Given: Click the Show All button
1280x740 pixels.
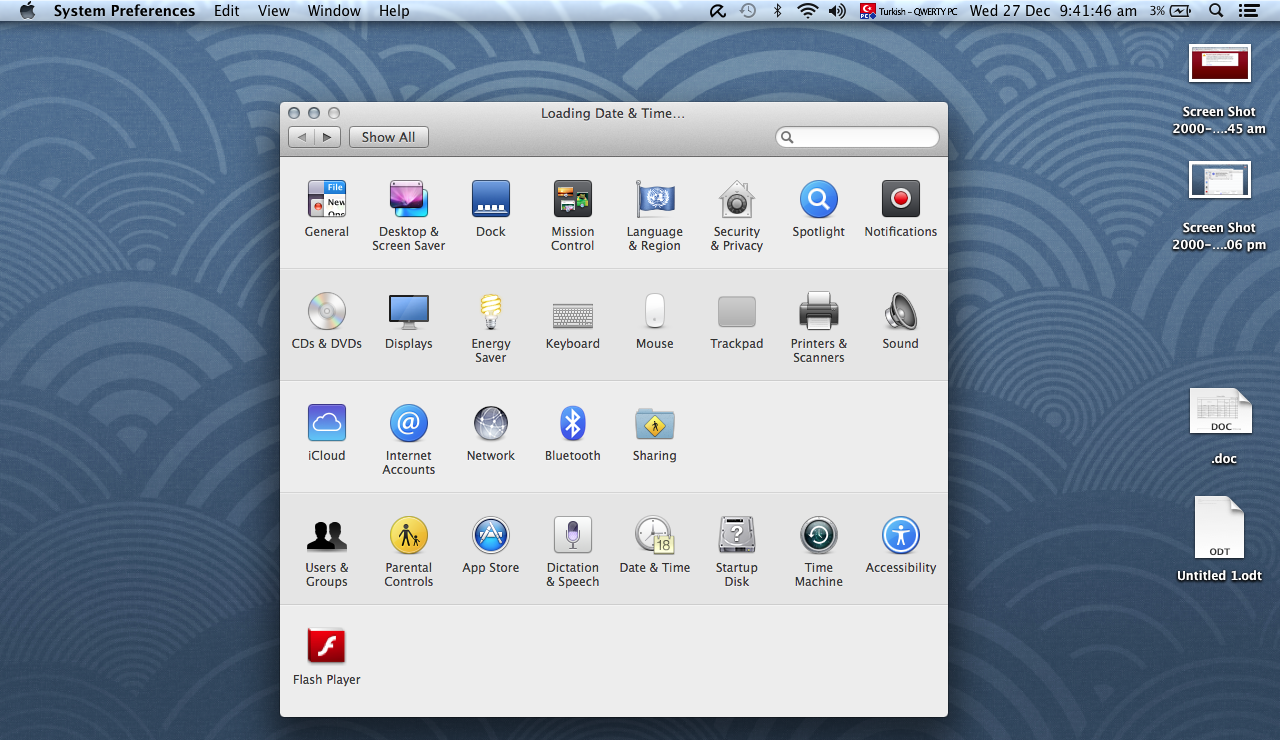Looking at the screenshot, I should (x=388, y=137).
